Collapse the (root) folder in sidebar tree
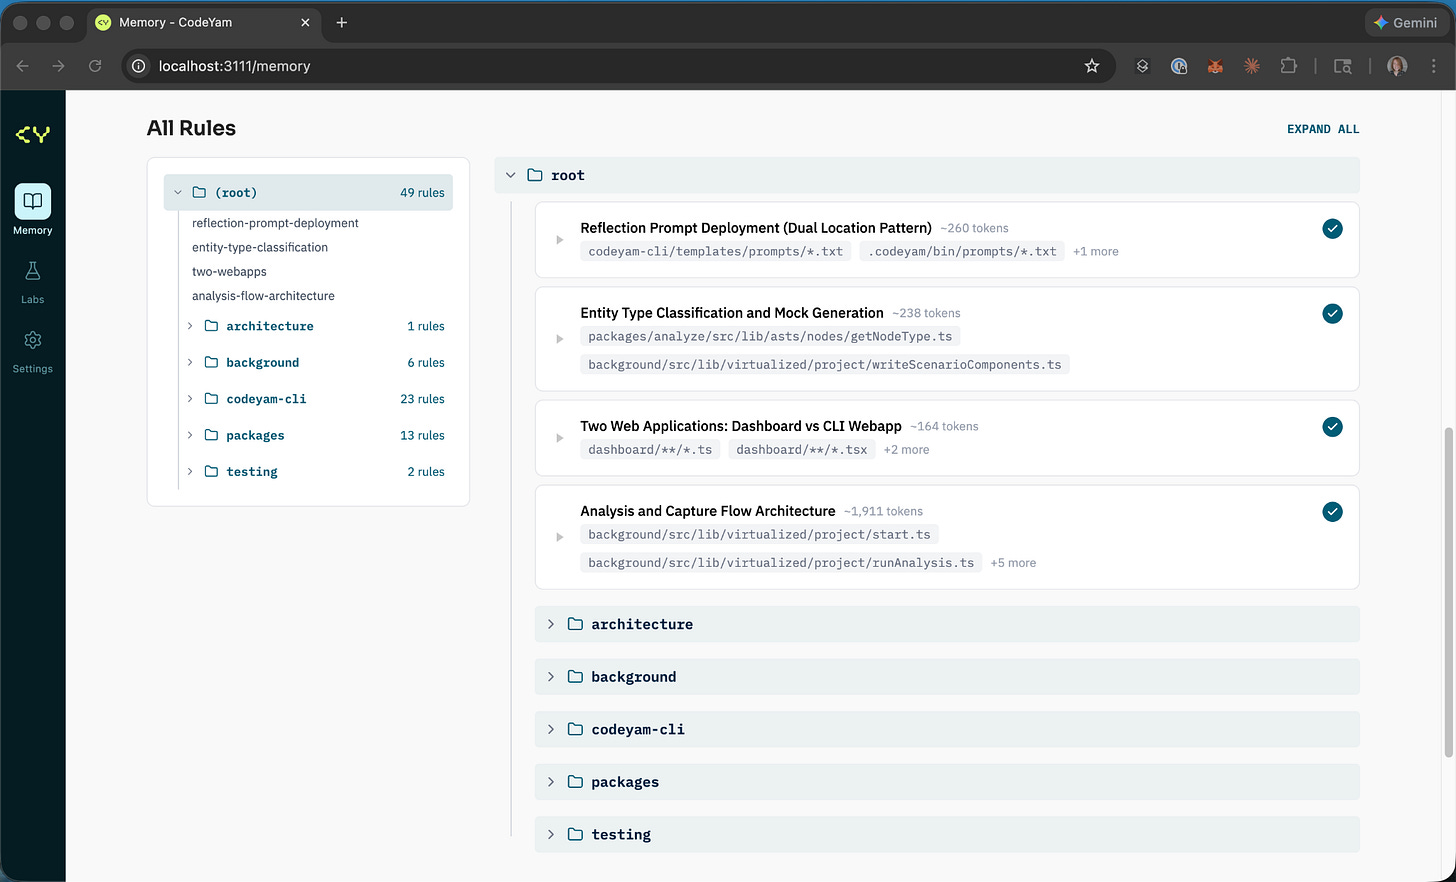1456x882 pixels. [x=178, y=193]
